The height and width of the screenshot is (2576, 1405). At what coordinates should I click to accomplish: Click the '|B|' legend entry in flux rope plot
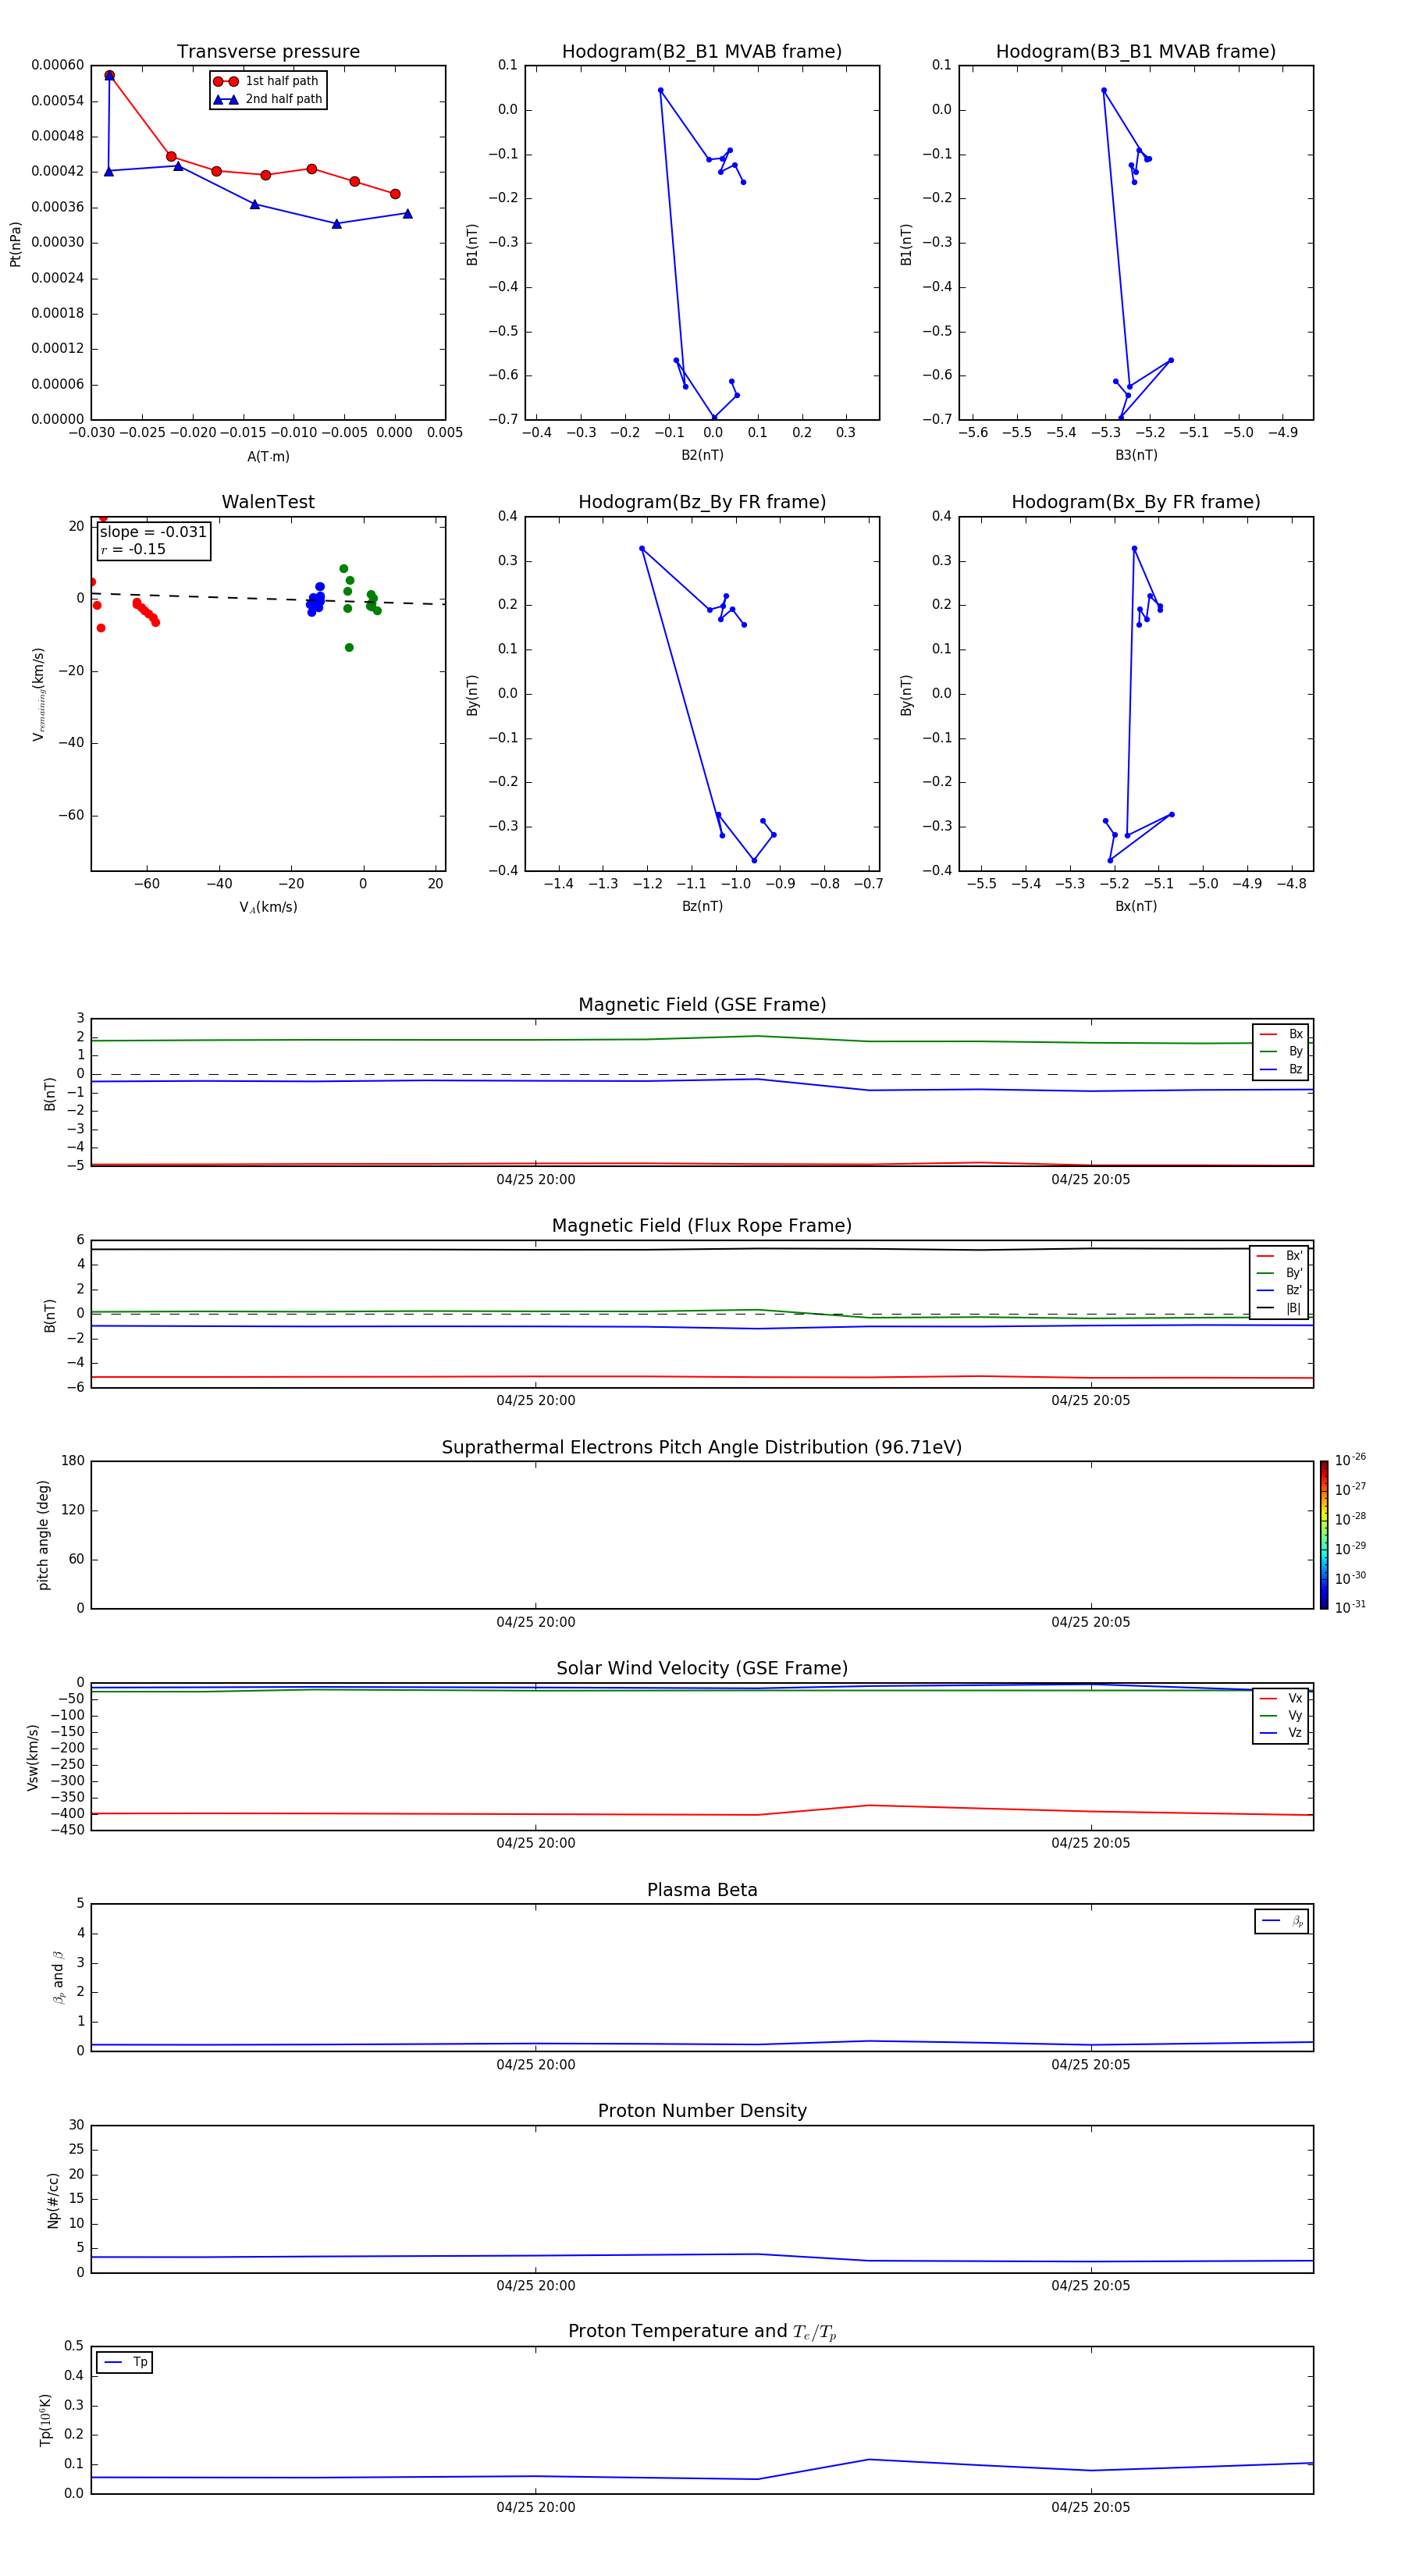(x=1280, y=1308)
